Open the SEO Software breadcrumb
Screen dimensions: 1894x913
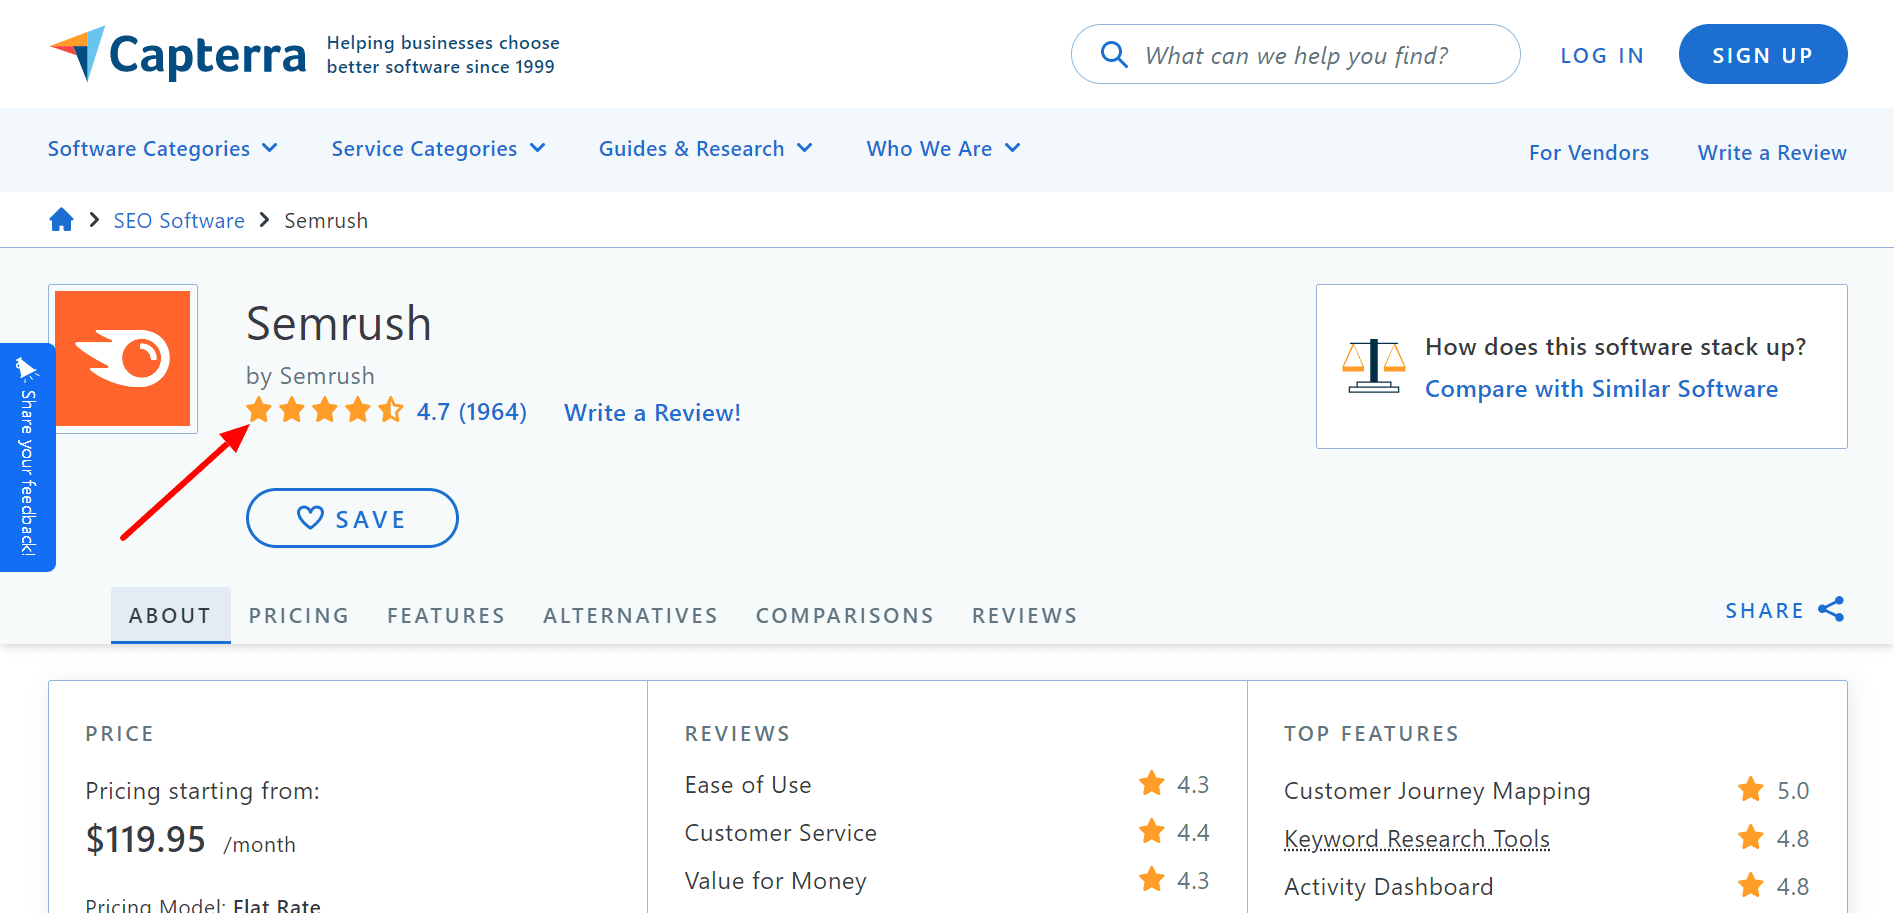click(179, 221)
